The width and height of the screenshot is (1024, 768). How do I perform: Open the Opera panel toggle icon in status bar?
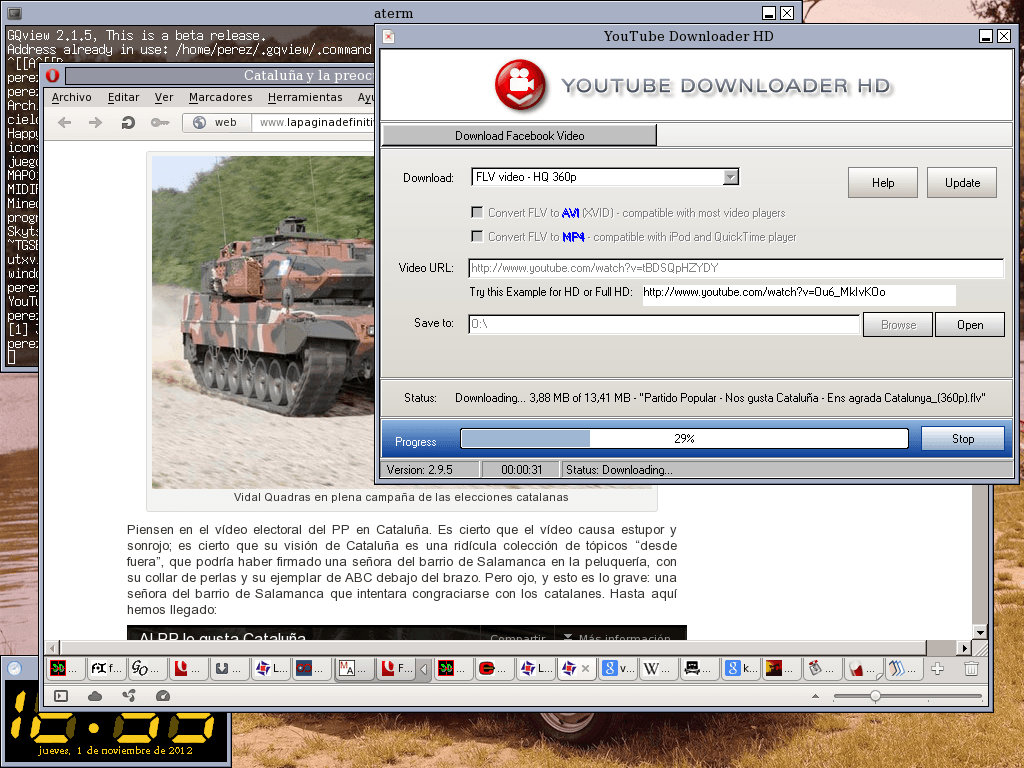click(61, 696)
